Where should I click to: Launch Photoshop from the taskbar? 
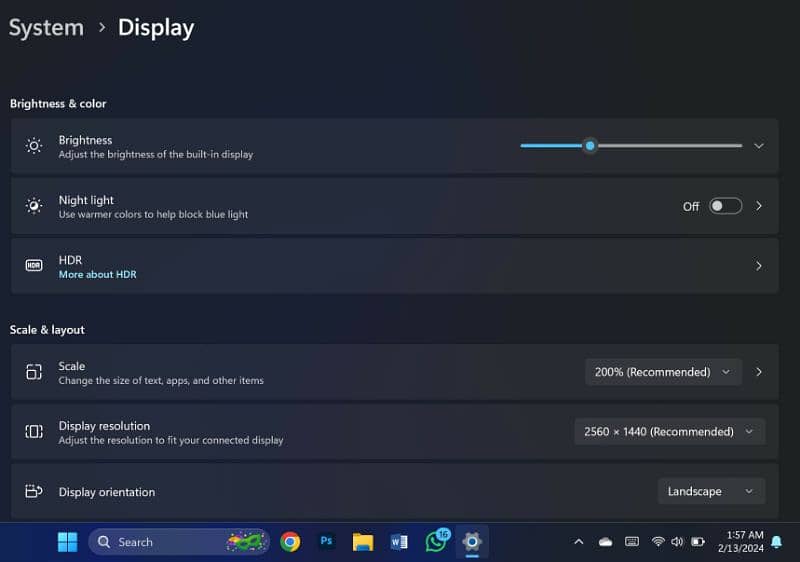pyautogui.click(x=326, y=542)
